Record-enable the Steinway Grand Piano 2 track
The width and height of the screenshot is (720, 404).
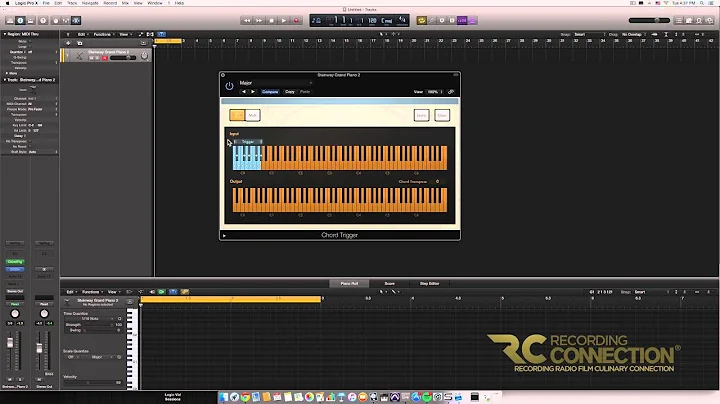104,58
